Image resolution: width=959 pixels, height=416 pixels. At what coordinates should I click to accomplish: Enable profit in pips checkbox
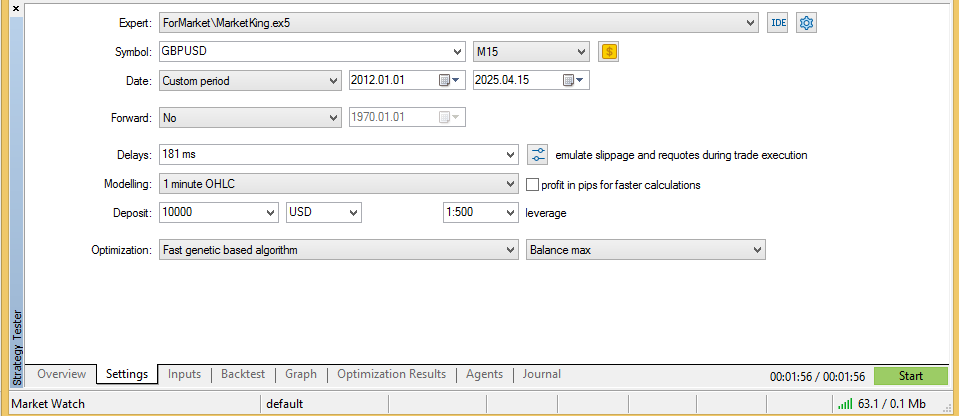(x=533, y=184)
